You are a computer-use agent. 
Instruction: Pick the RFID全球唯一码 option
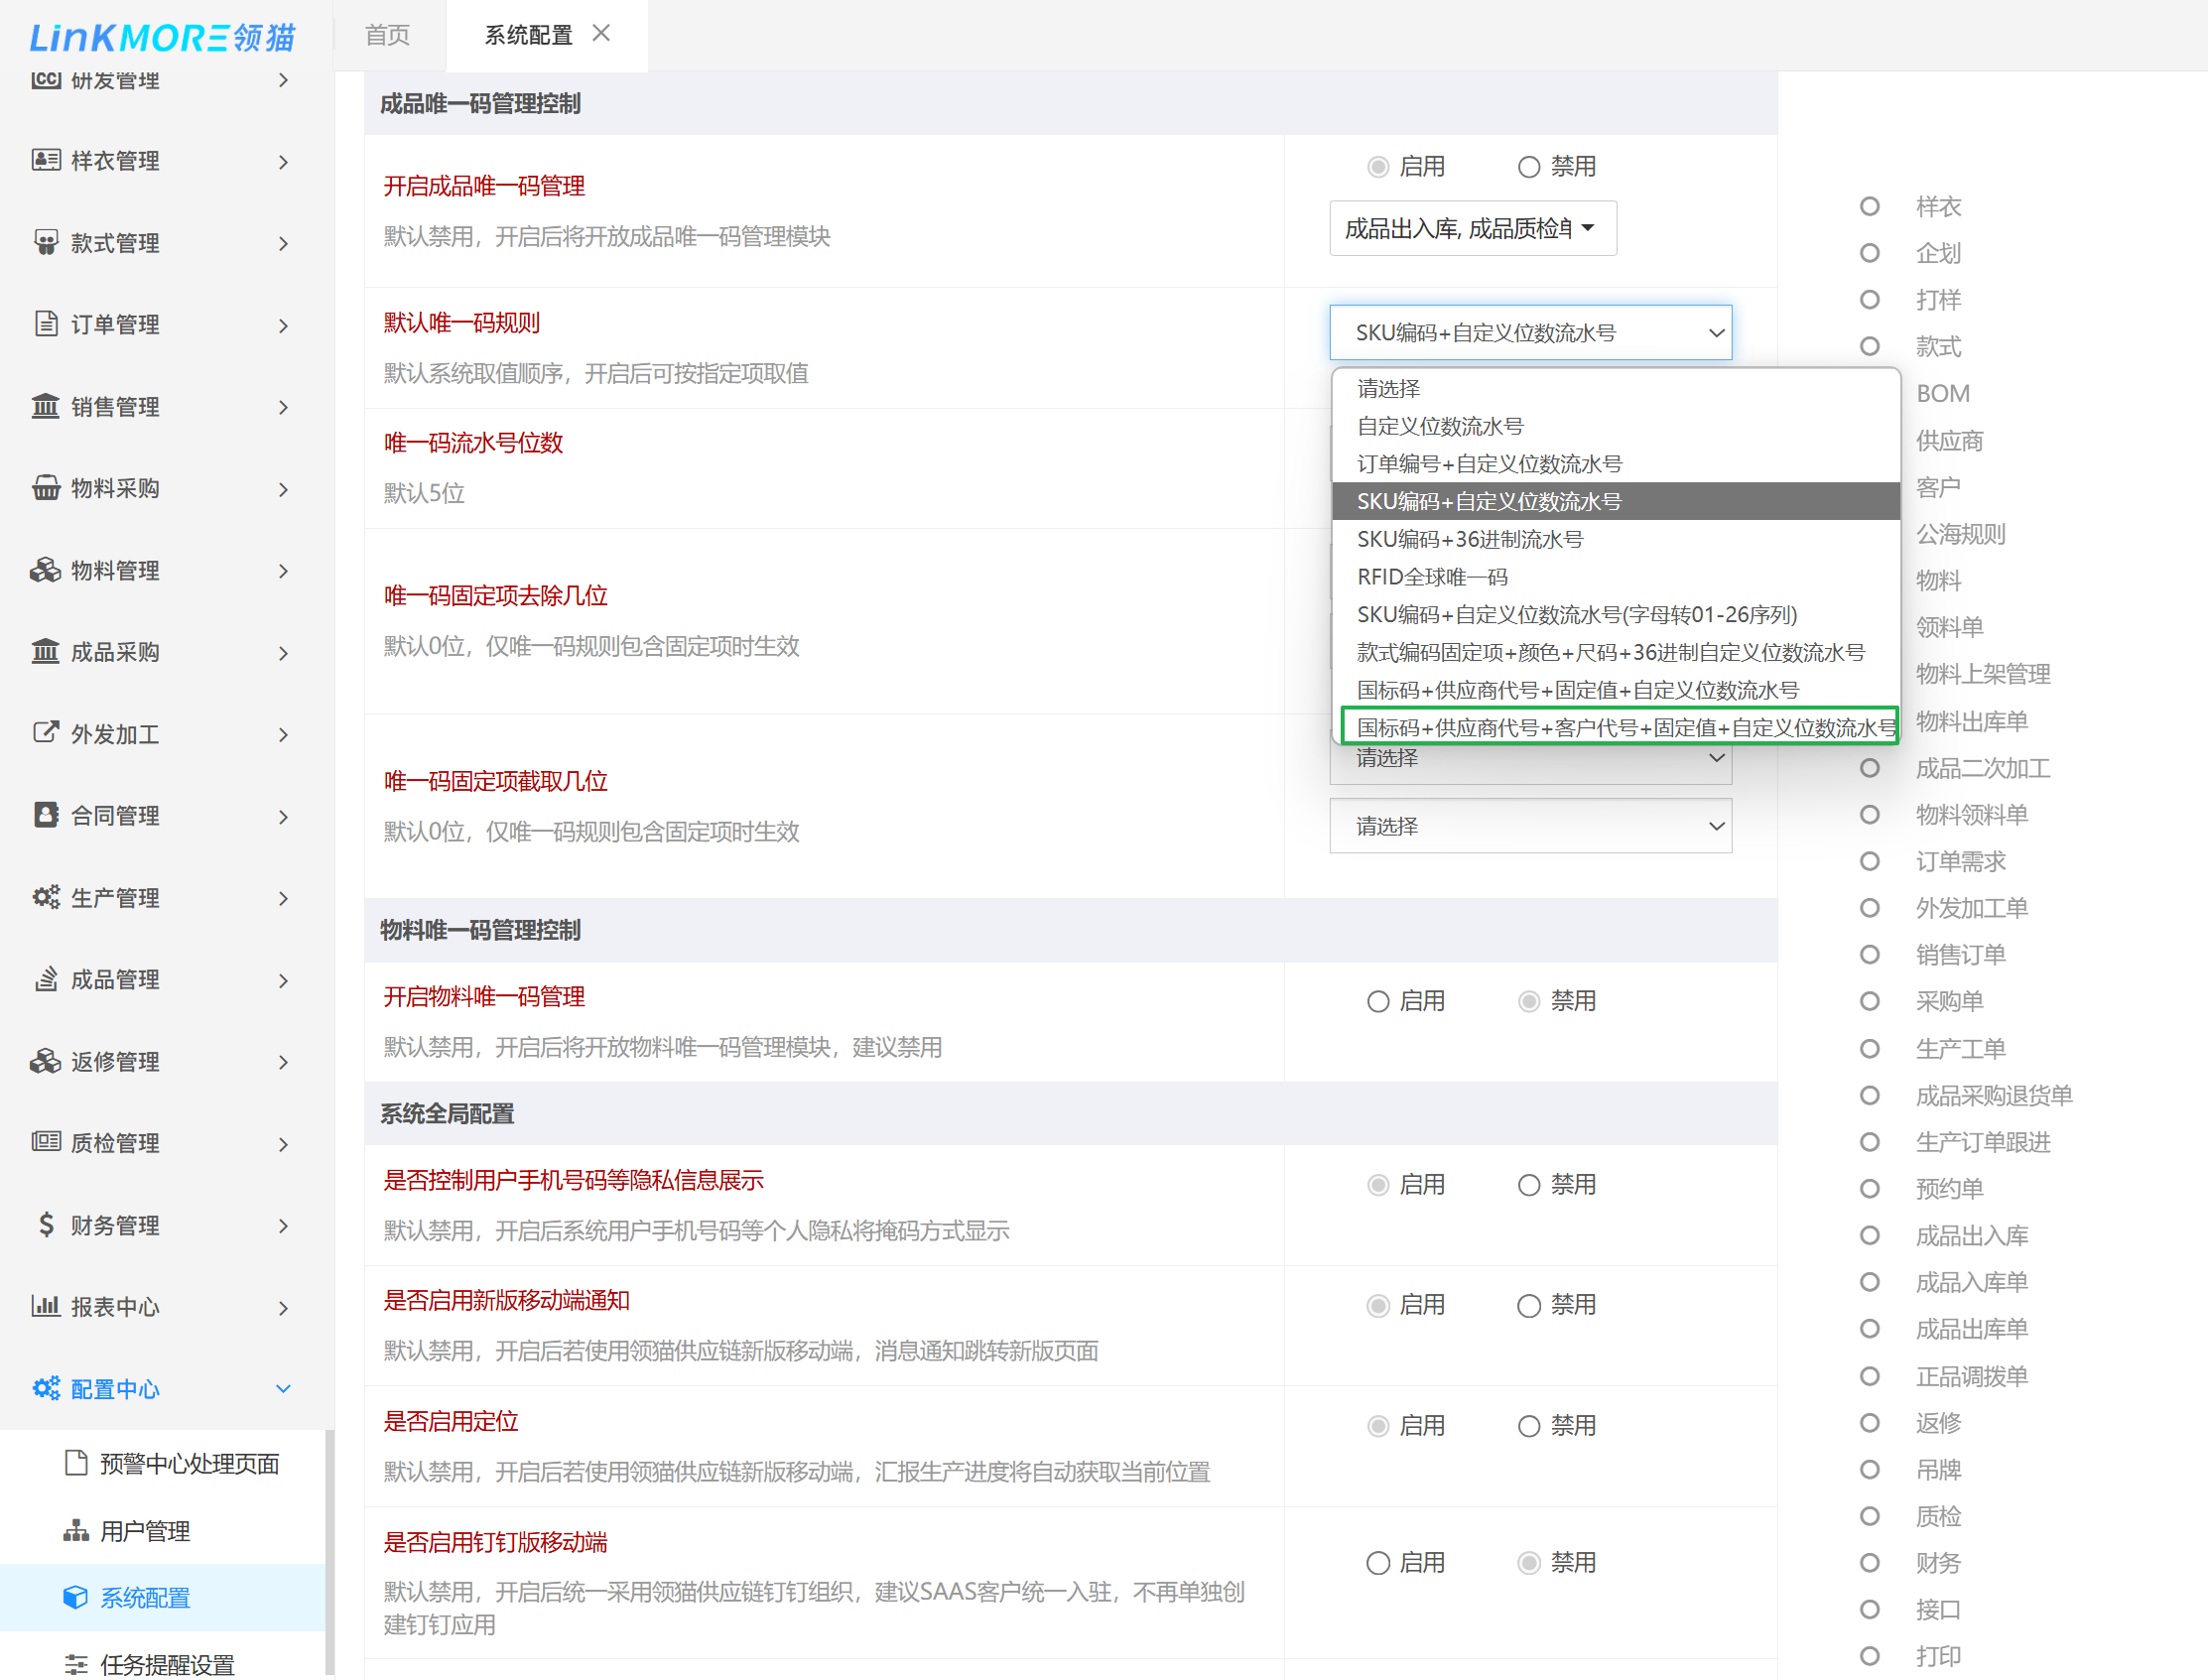[1432, 577]
